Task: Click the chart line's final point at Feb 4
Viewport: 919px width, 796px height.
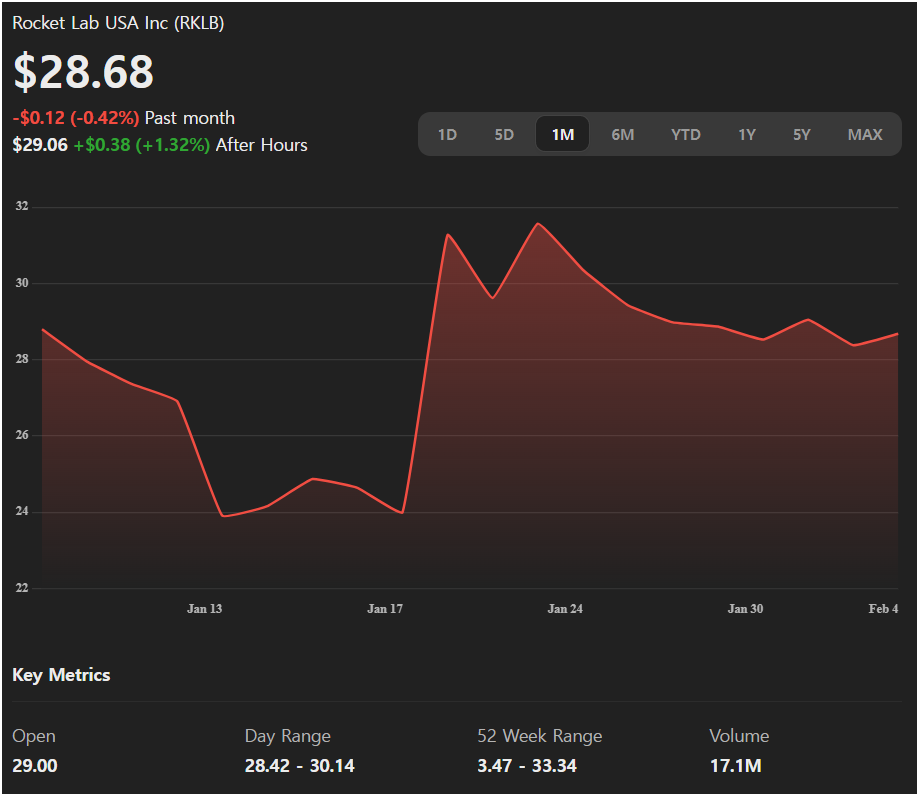Action: [x=897, y=334]
